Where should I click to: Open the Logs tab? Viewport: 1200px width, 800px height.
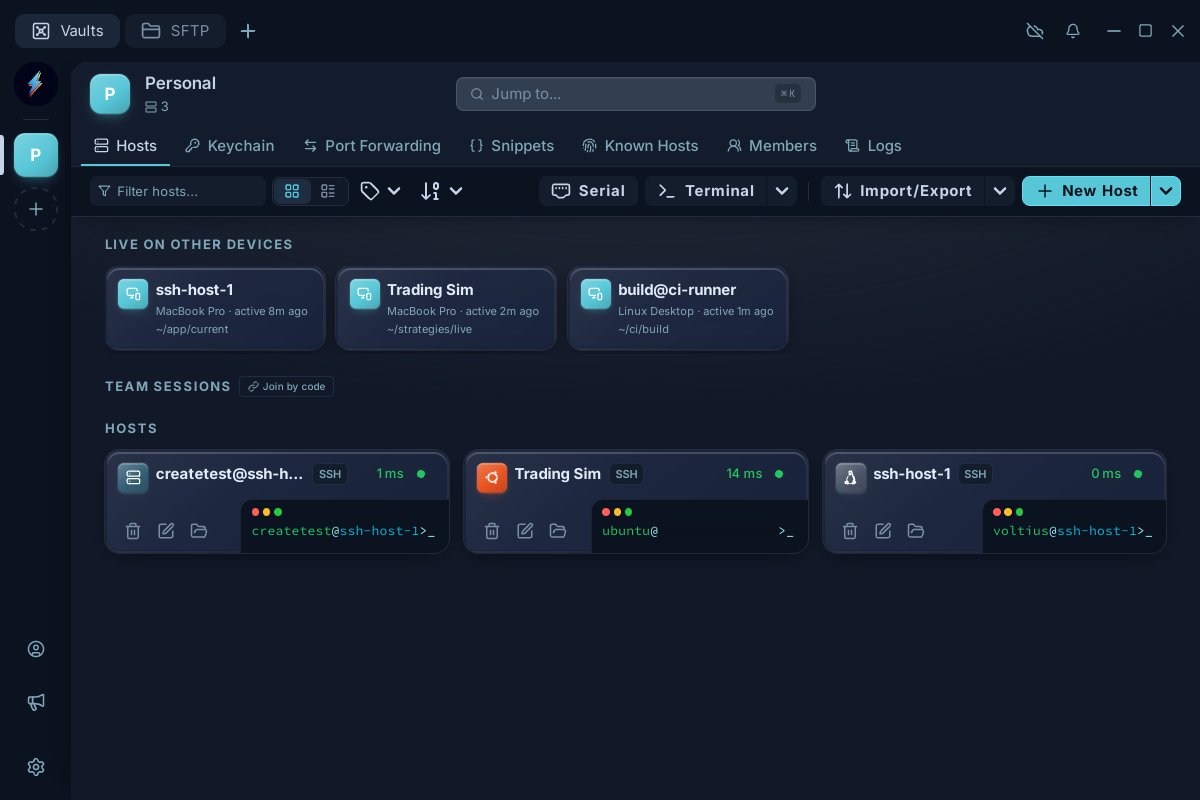point(873,146)
